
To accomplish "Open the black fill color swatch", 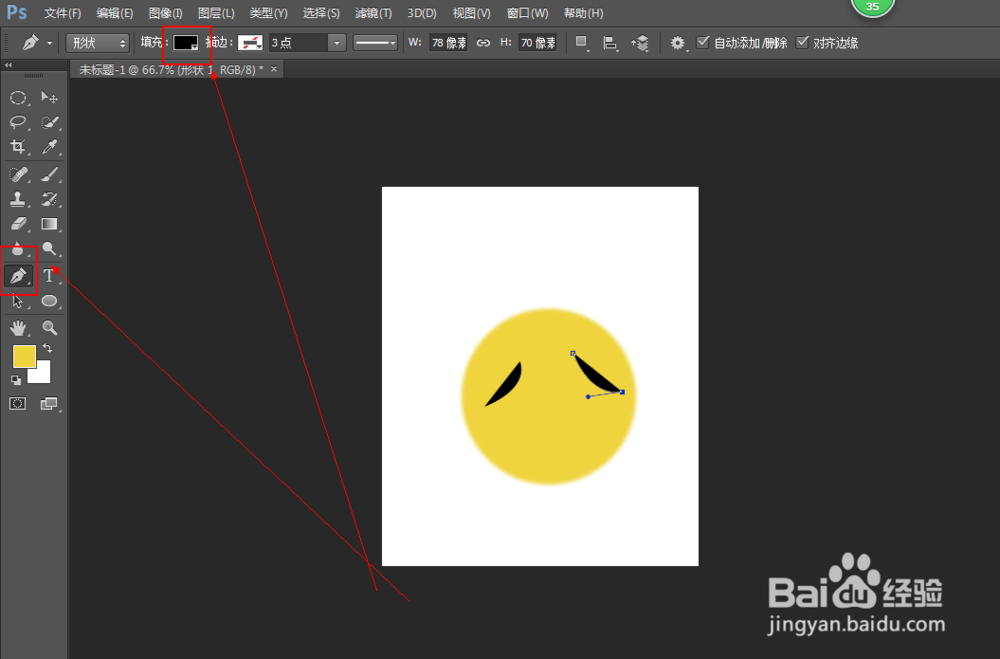I will [x=186, y=43].
